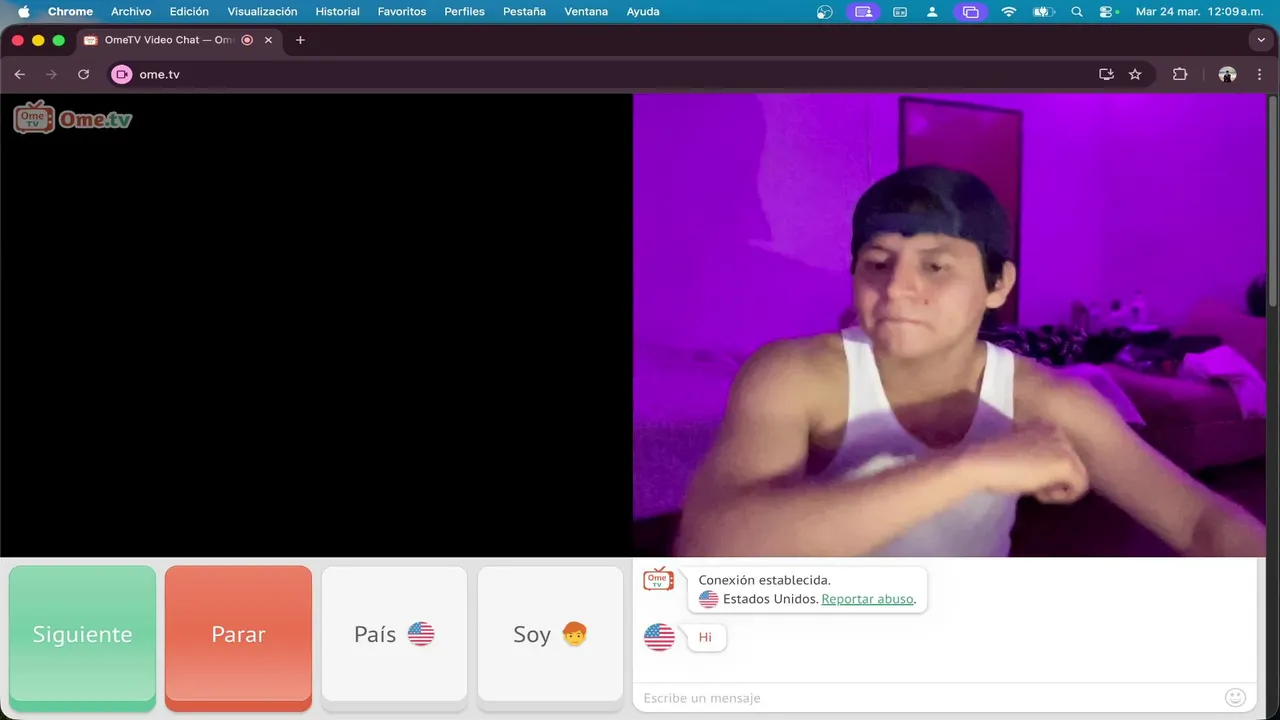Click the site info icon beside ome.tv
1280x720 pixels.
pyautogui.click(x=122, y=74)
